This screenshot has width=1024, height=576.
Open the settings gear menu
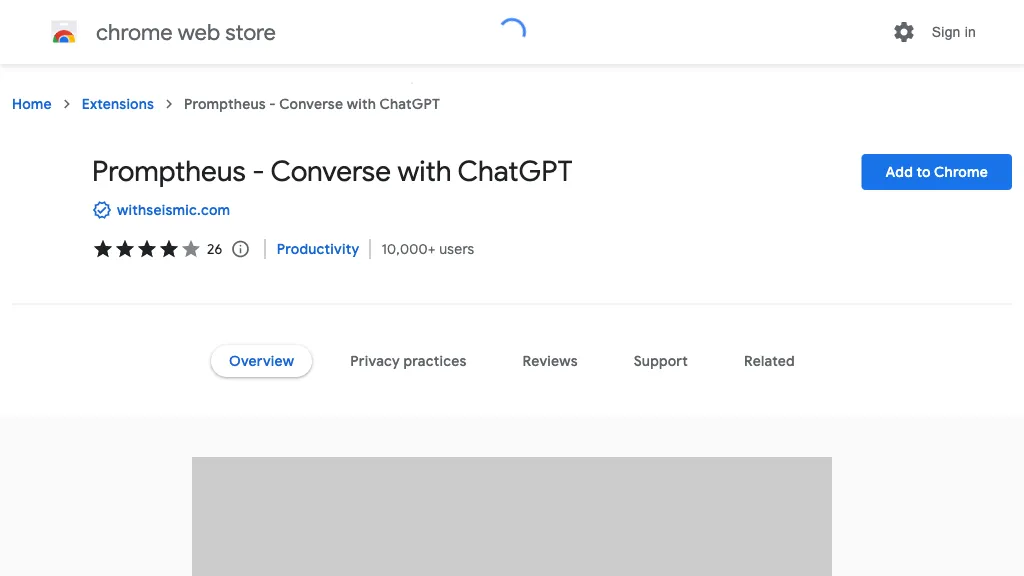pyautogui.click(x=904, y=32)
